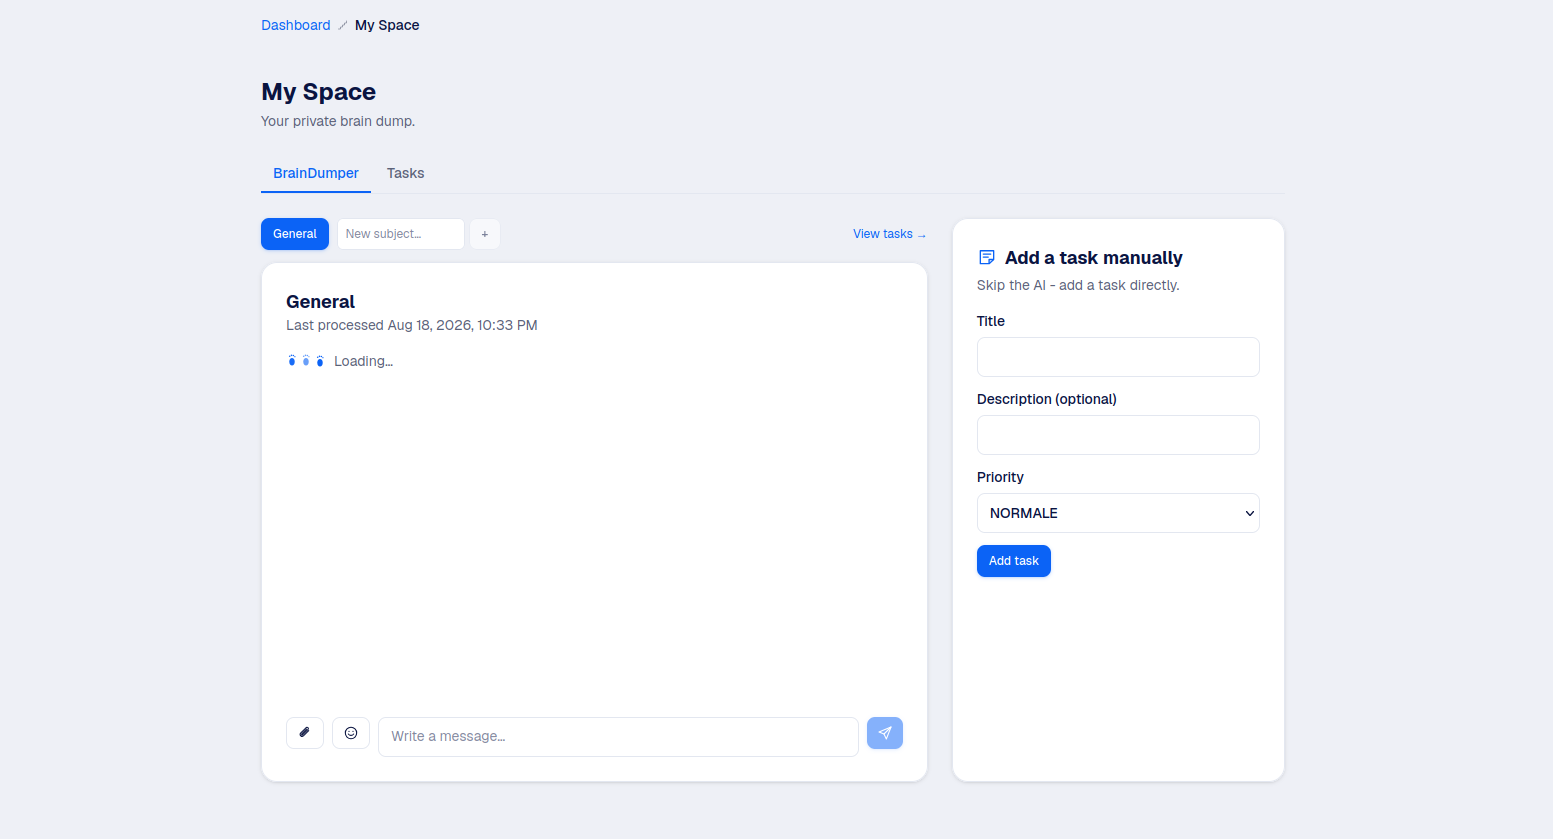Click the Description (optional) input

coord(1118,435)
